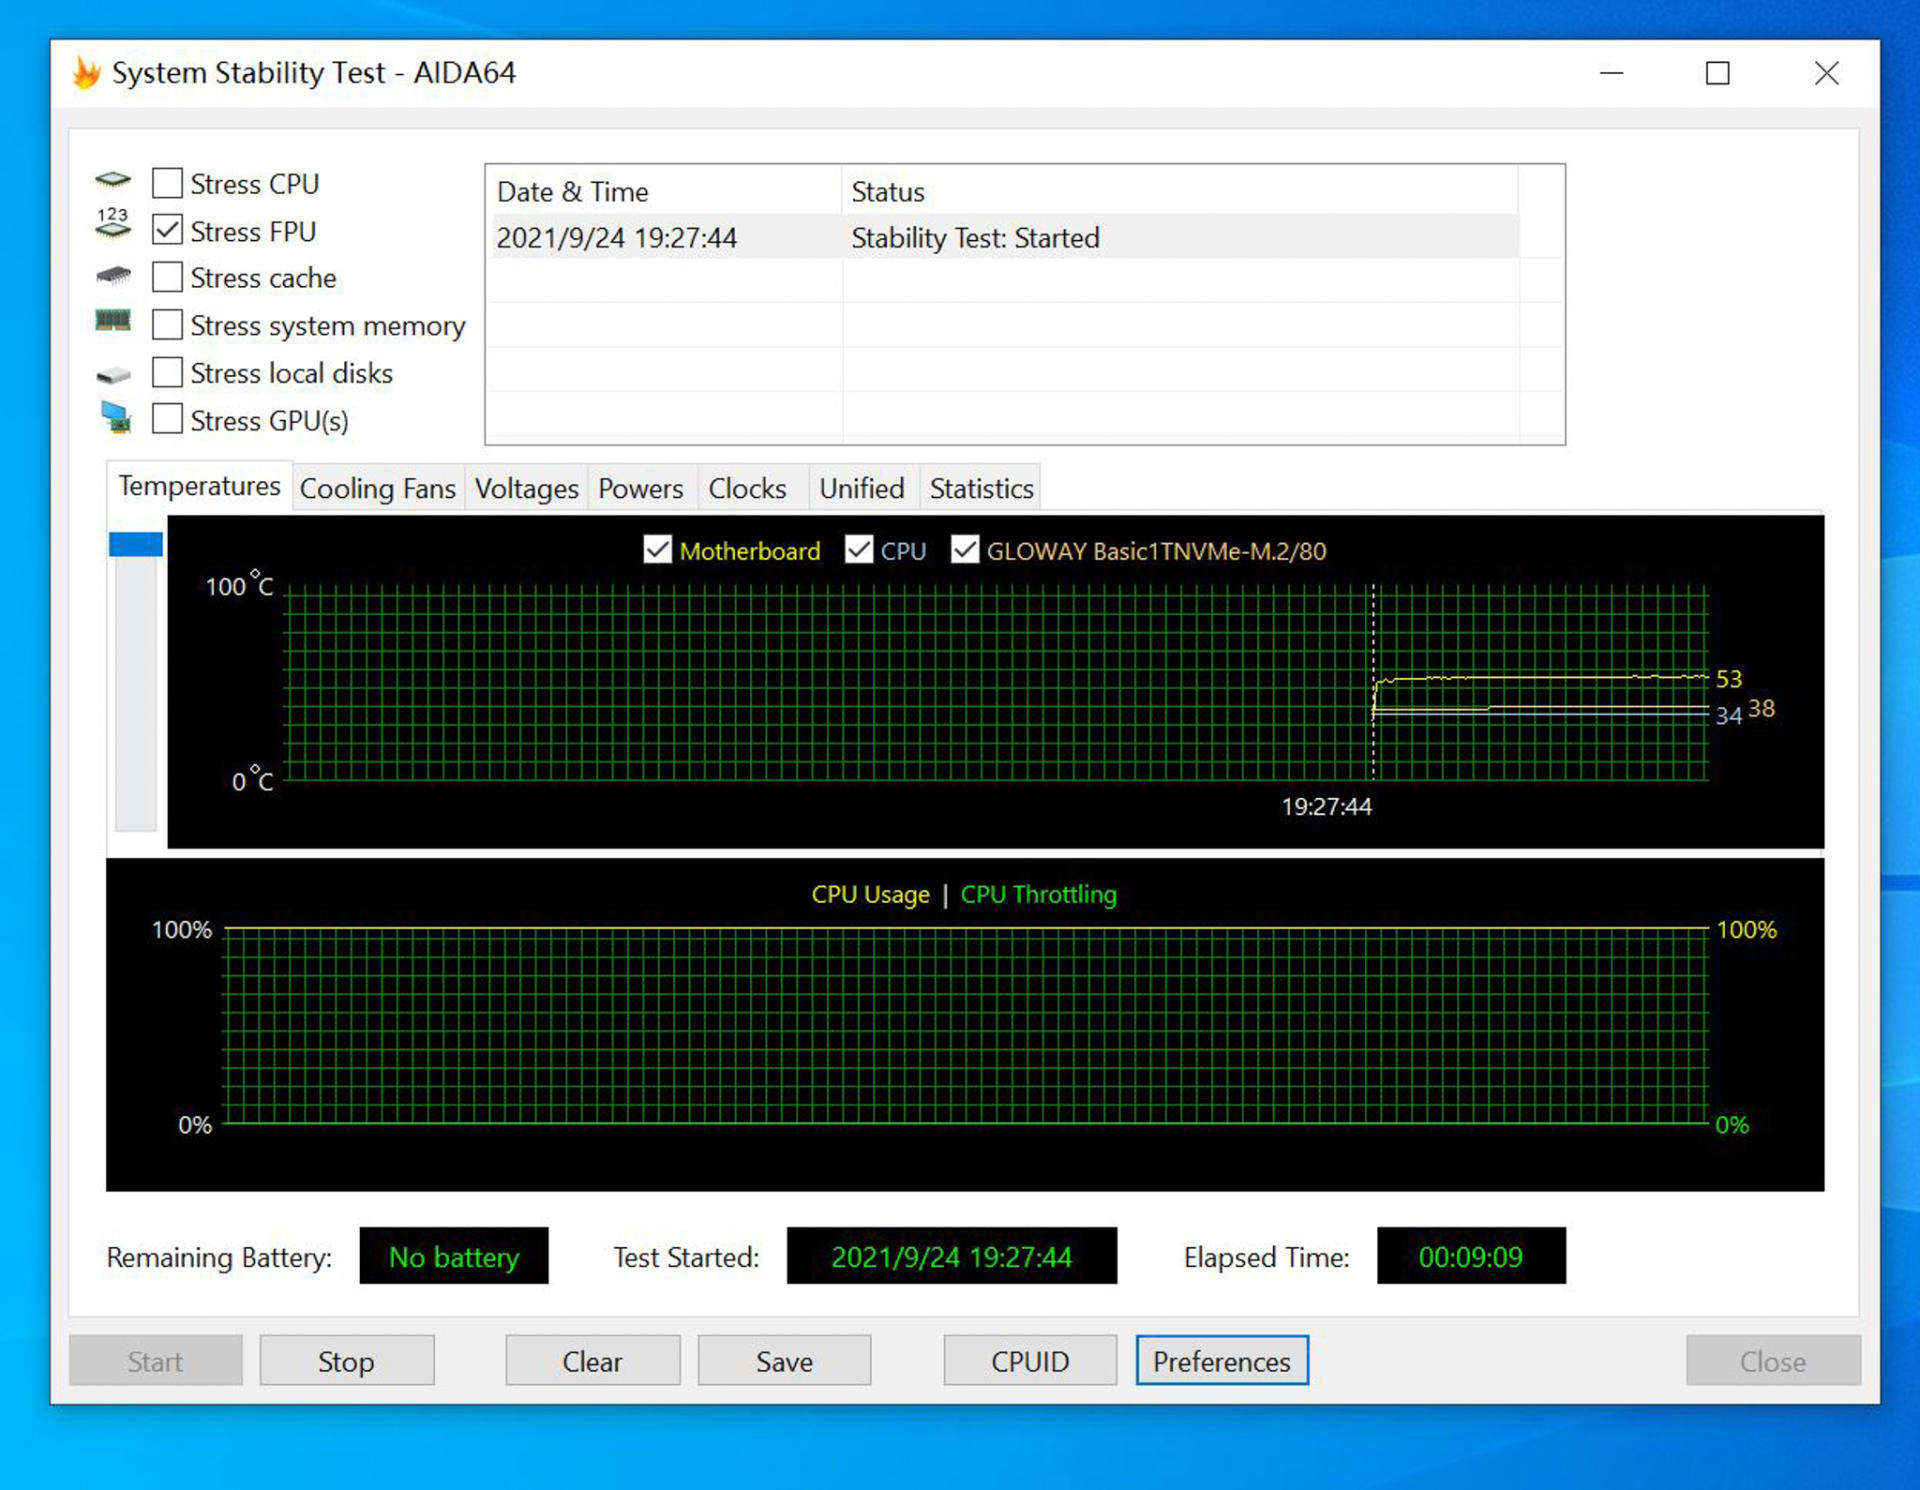This screenshot has width=1920, height=1490.
Task: Click the Test Started value field
Action: tap(952, 1256)
